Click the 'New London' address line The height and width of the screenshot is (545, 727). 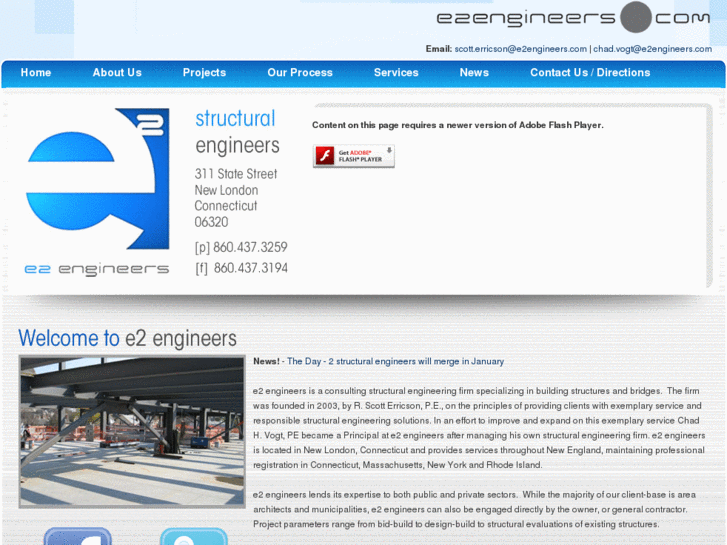[226, 190]
